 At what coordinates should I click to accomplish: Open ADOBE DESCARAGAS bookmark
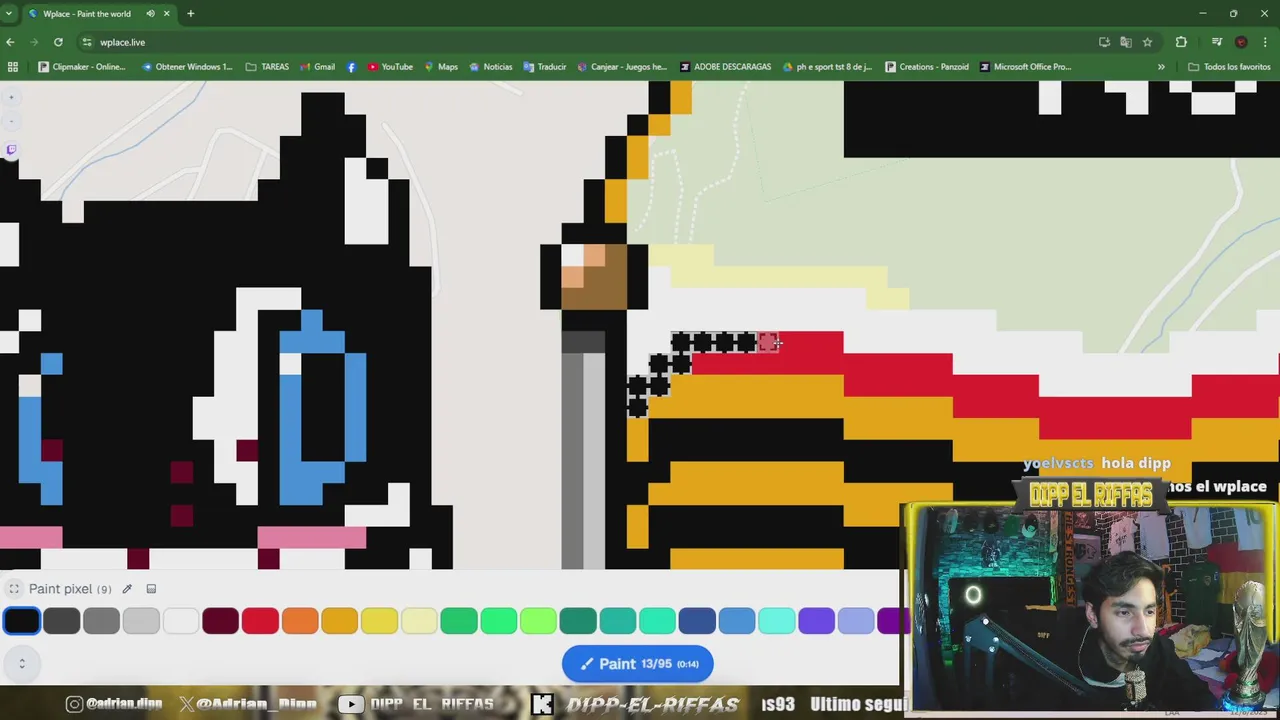725,67
